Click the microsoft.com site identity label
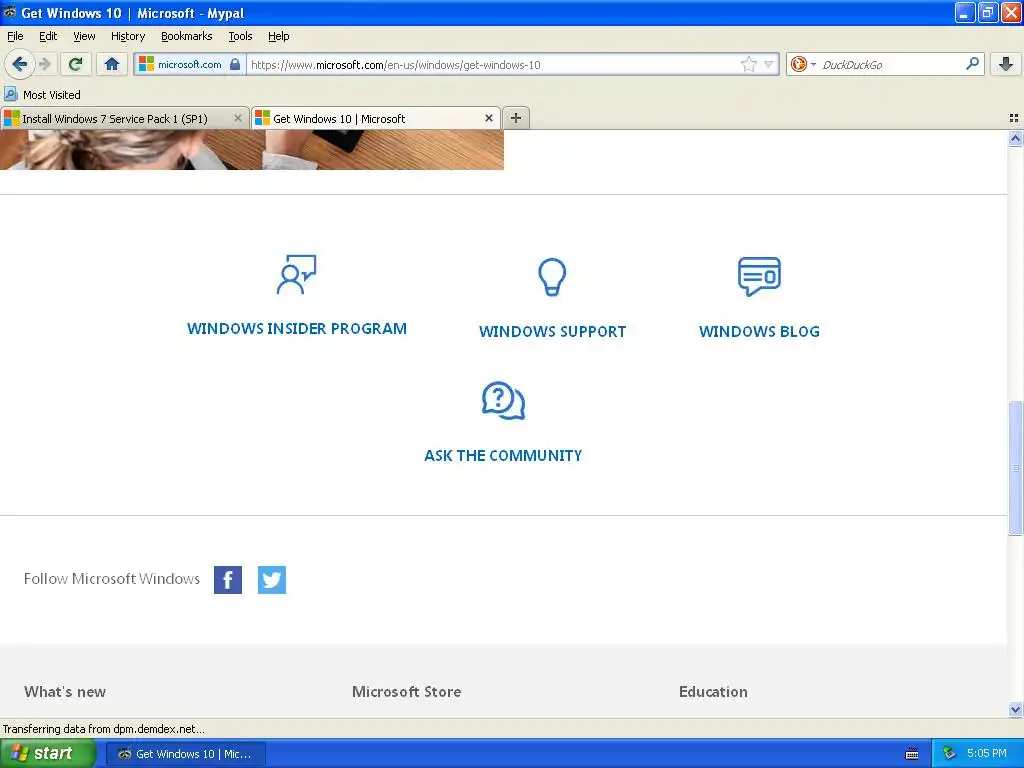 tap(189, 64)
